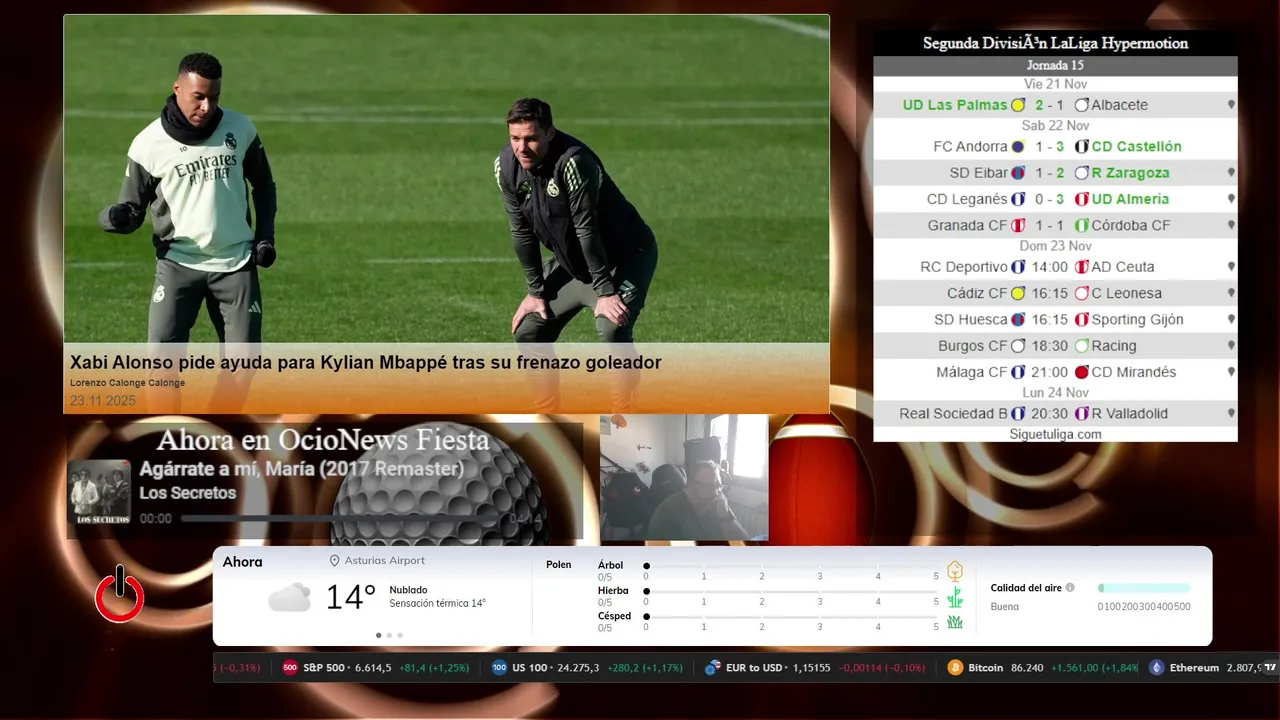1280x720 pixels.
Task: Click the Los Secretos album cover
Action: (99, 492)
